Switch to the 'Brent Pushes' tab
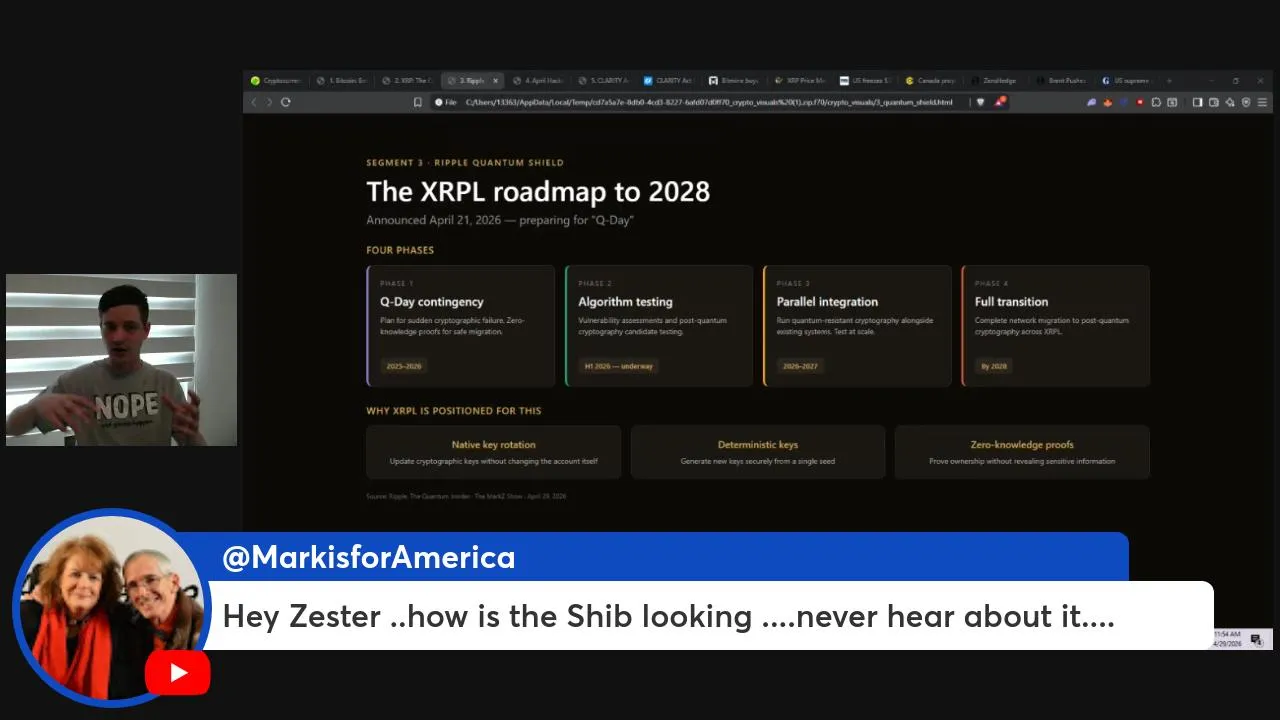This screenshot has width=1280, height=720. (1062, 81)
